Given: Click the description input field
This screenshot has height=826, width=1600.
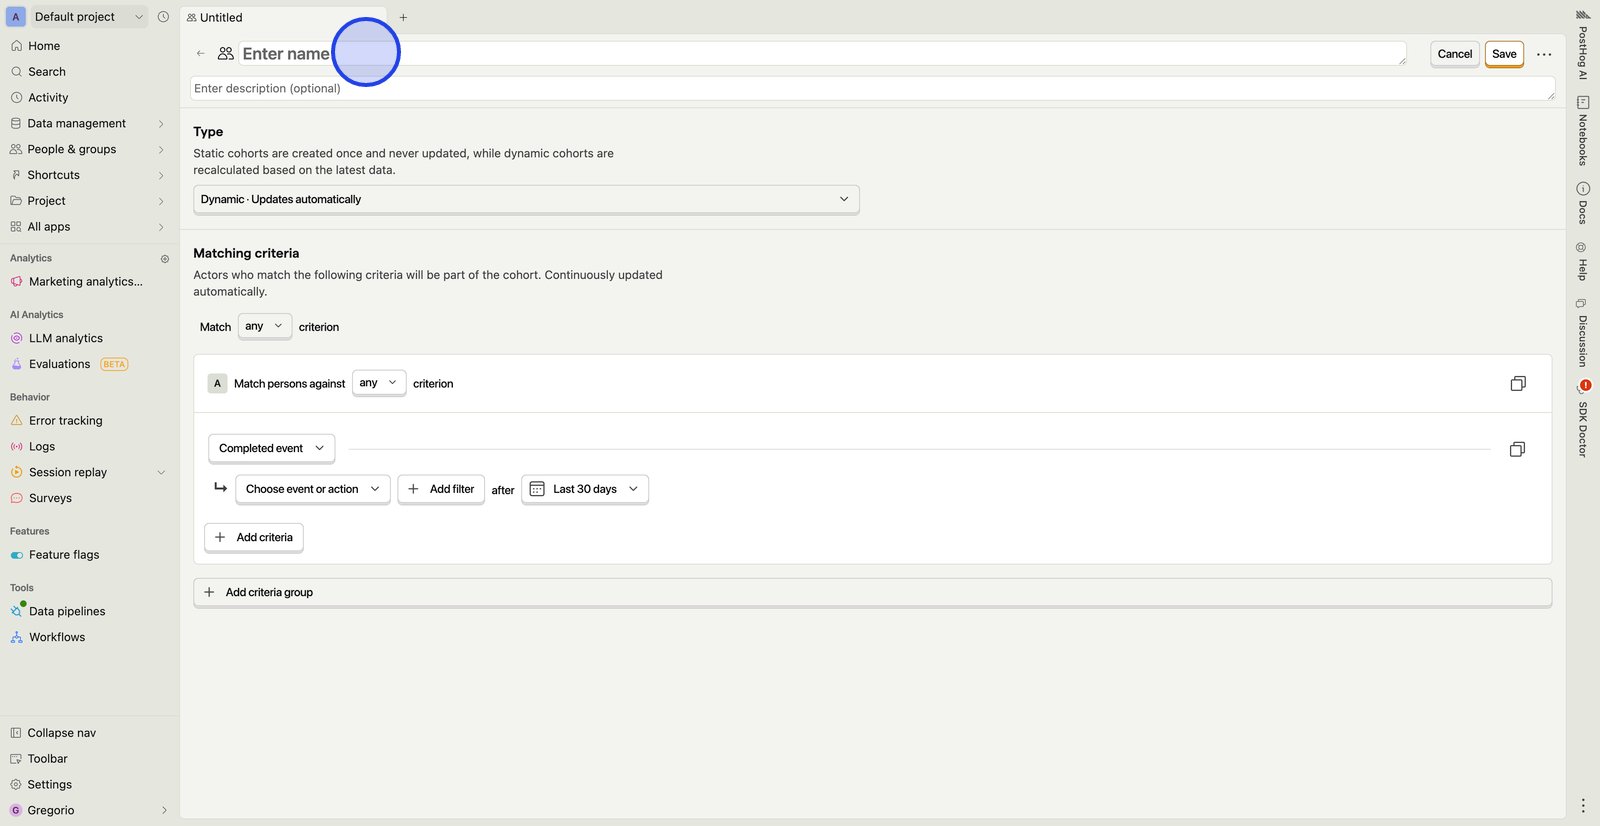Looking at the screenshot, I should click(x=870, y=89).
